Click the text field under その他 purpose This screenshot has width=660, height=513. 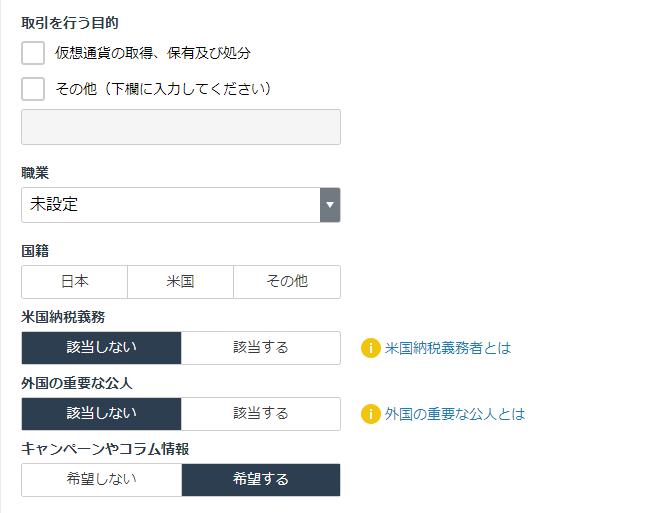tap(181, 127)
